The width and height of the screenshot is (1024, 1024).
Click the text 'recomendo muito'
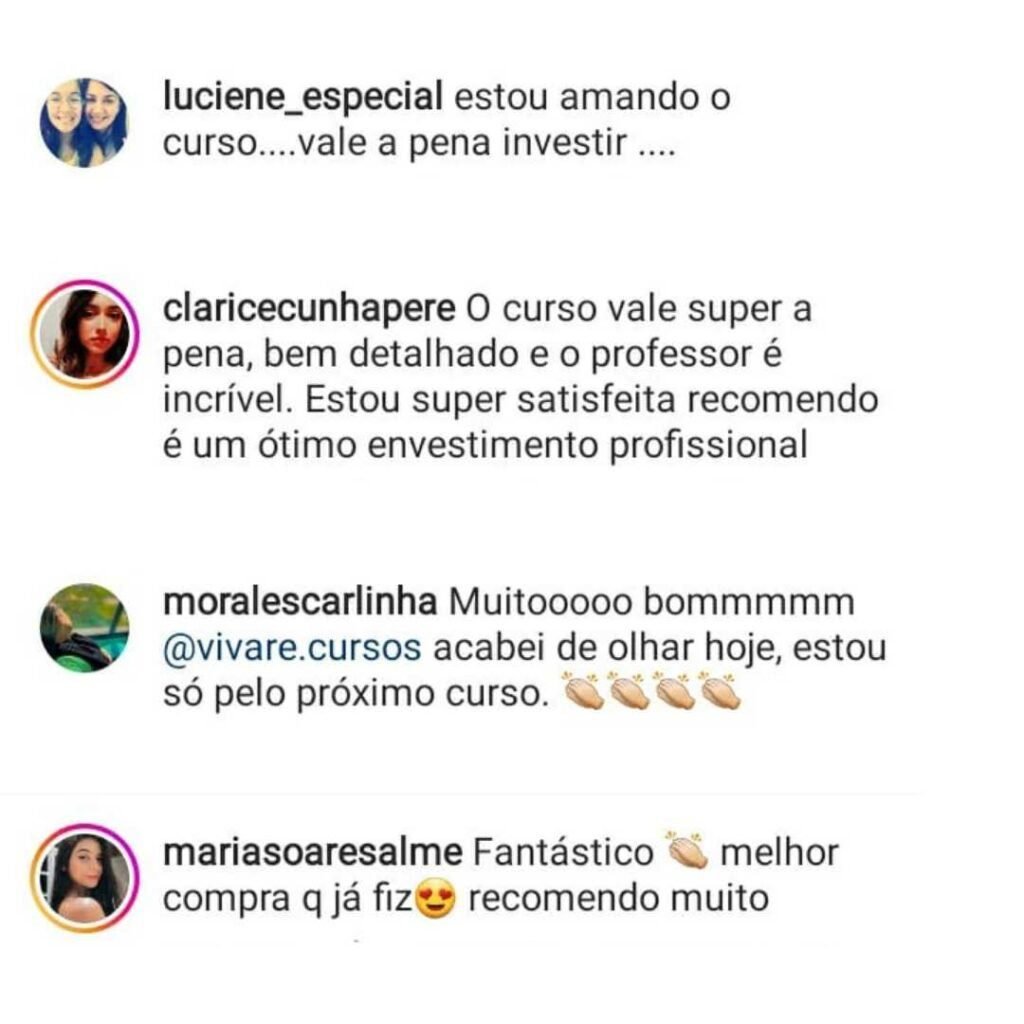[618, 899]
